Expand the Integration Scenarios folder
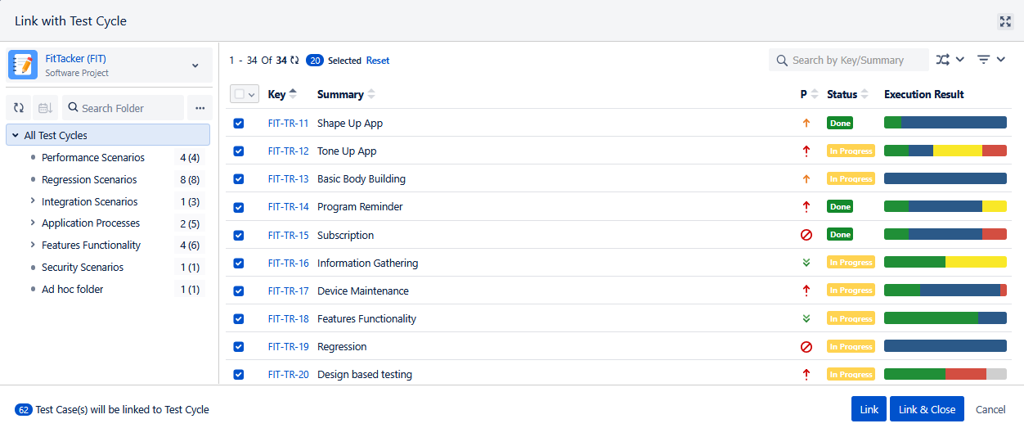The height and width of the screenshot is (428, 1024). point(33,201)
